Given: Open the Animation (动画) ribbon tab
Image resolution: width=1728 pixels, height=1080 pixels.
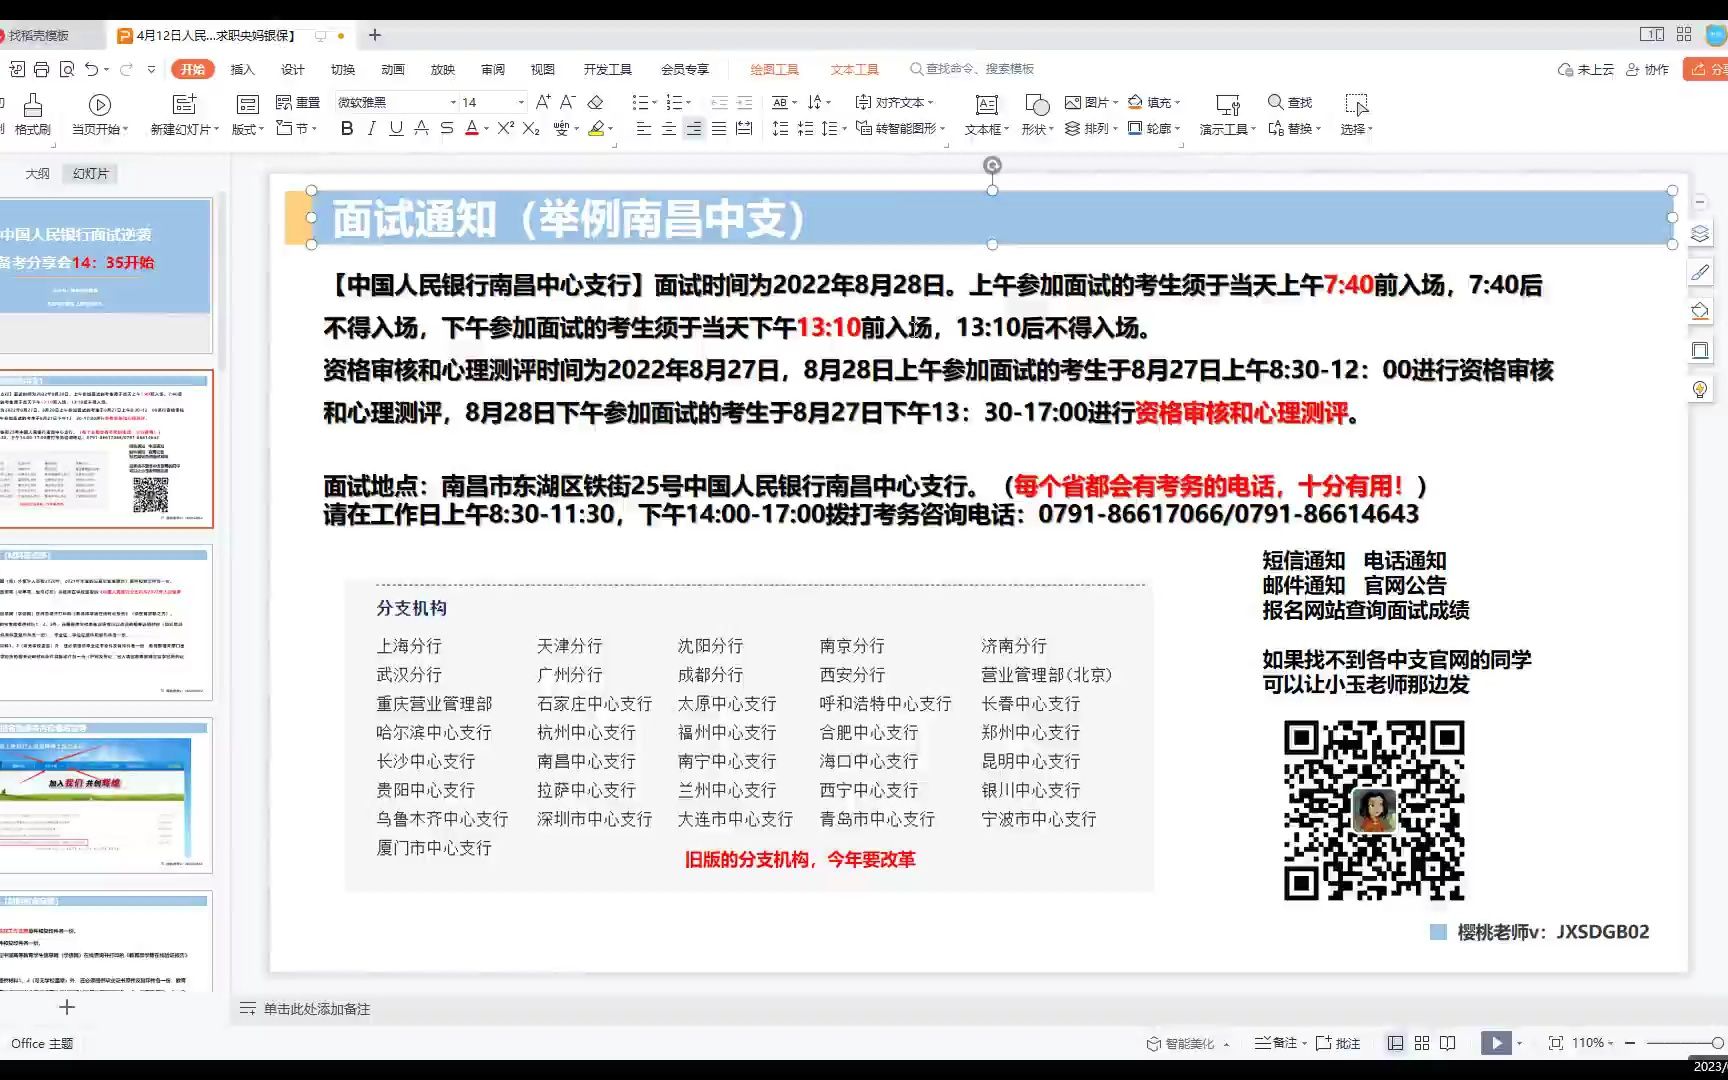Looking at the screenshot, I should pos(392,69).
